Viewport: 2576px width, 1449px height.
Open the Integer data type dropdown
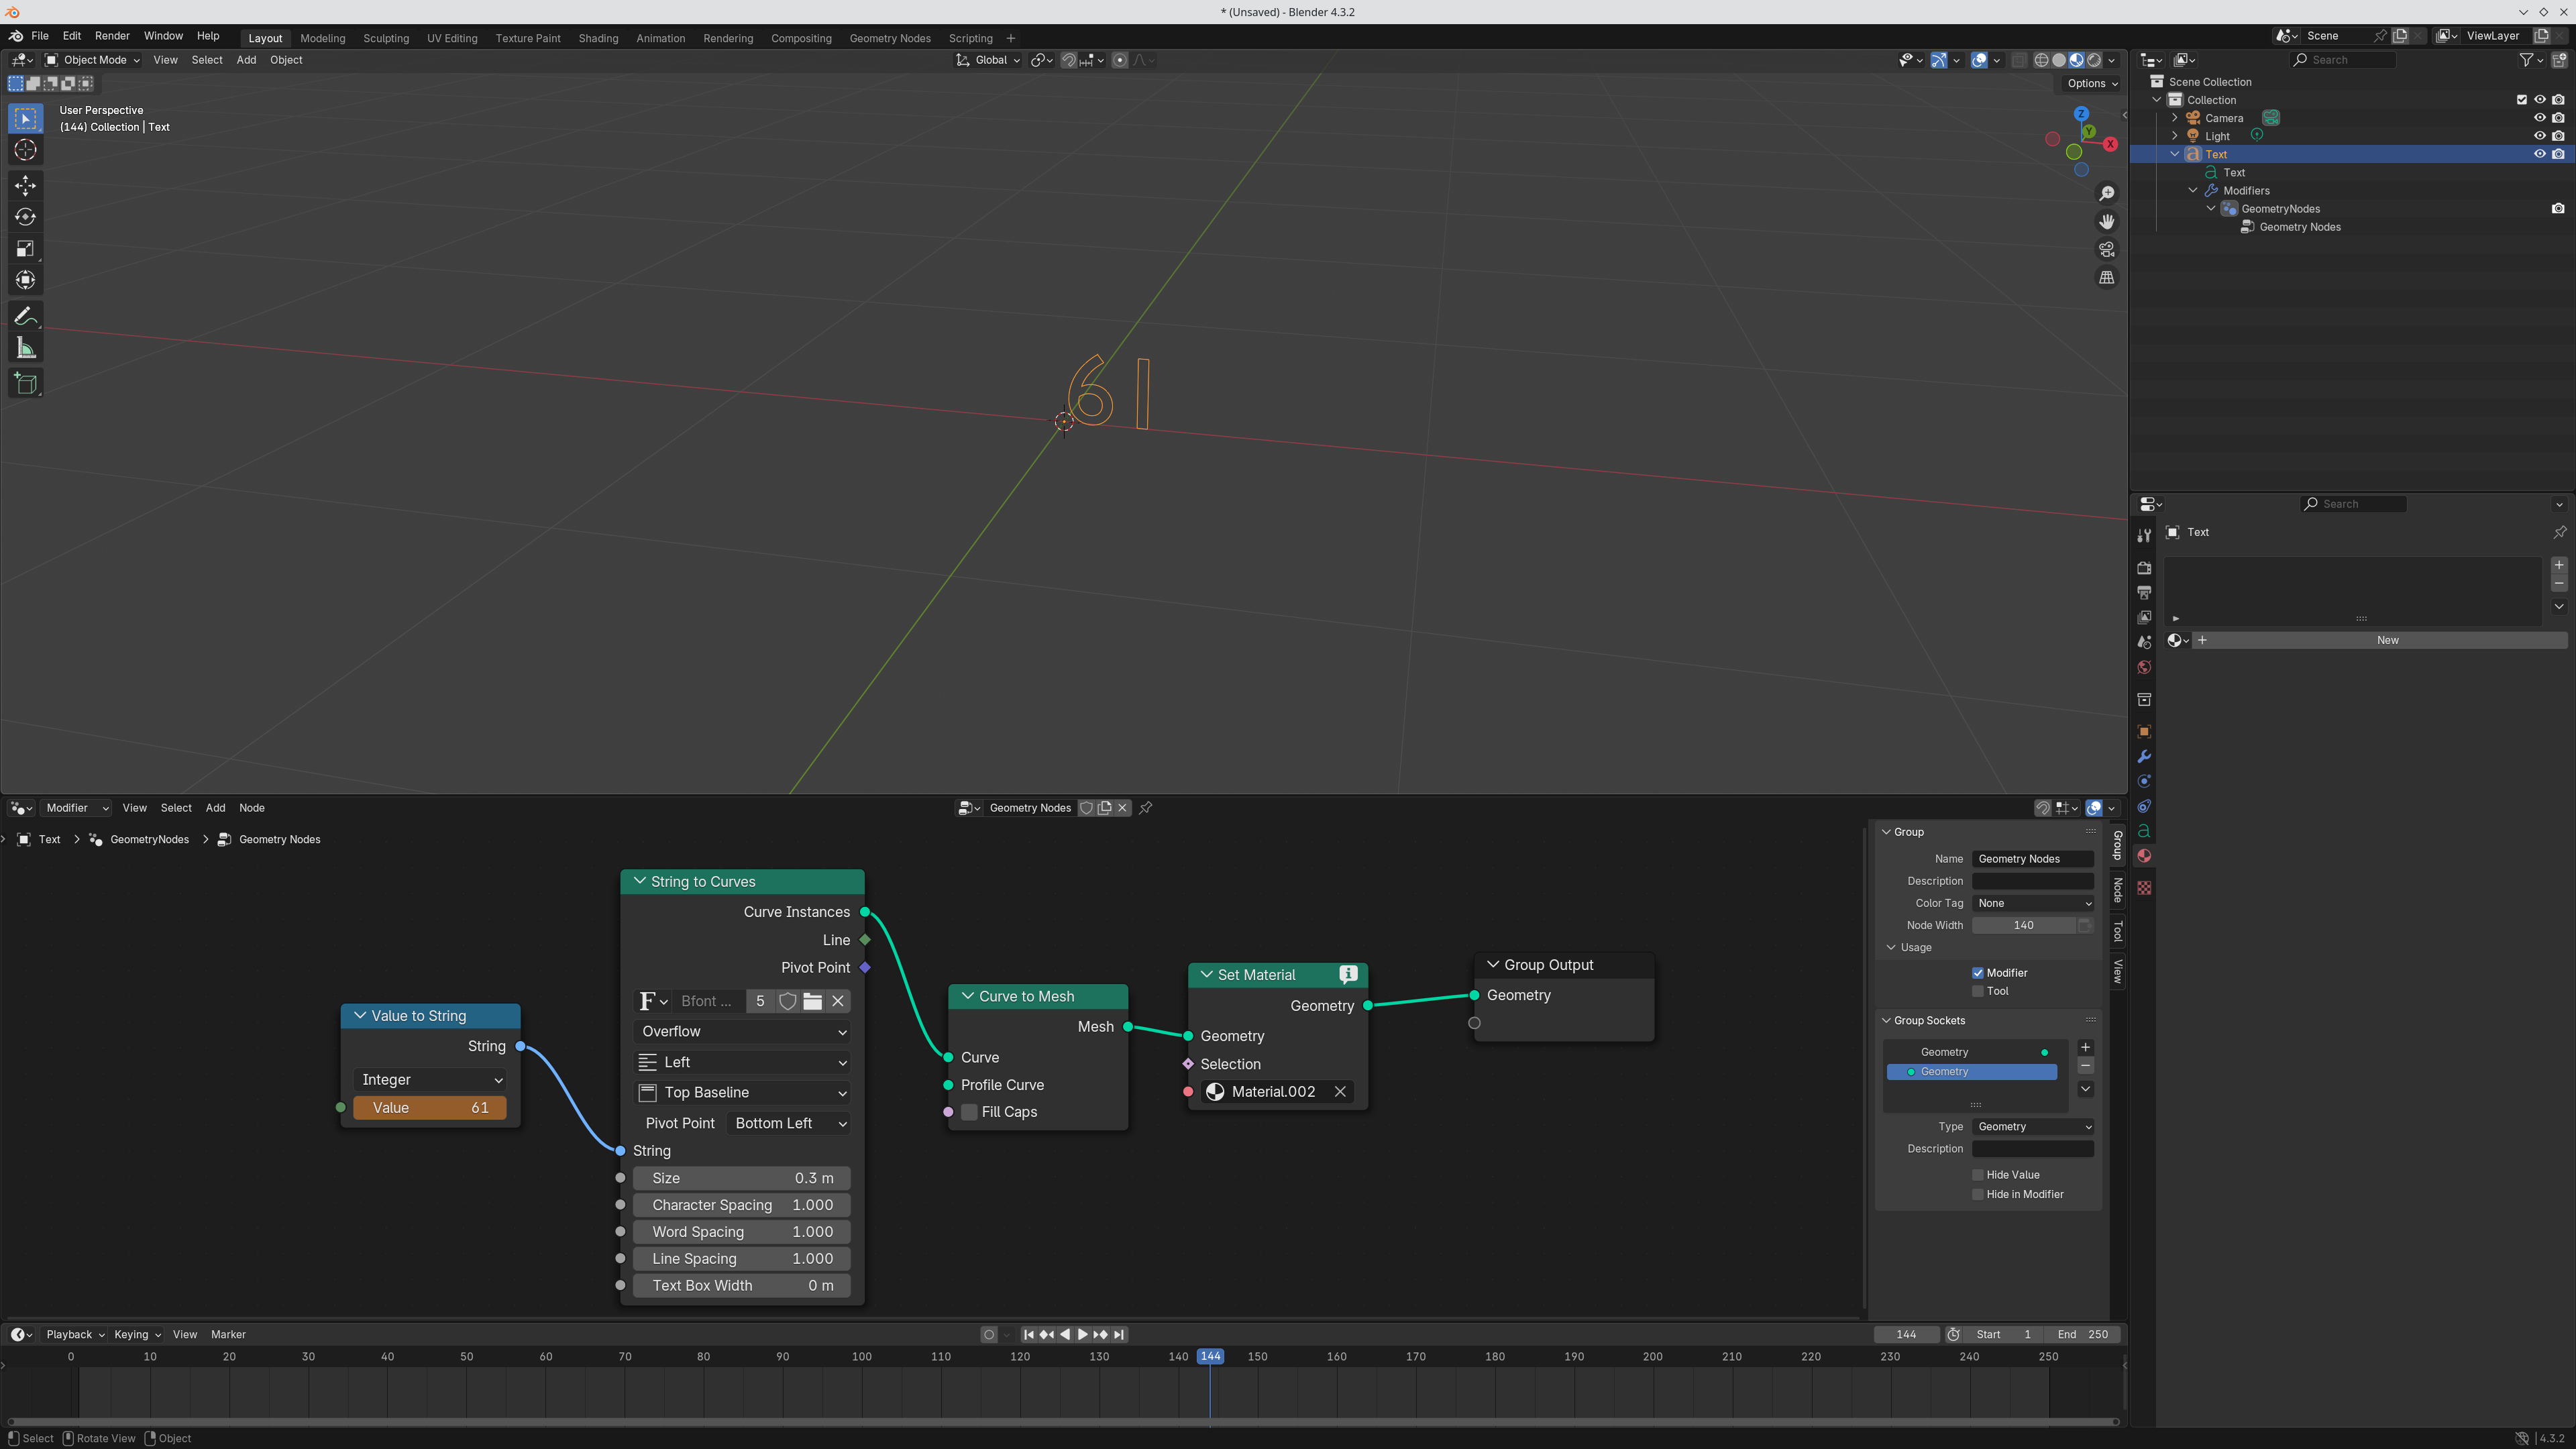pyautogui.click(x=431, y=1080)
